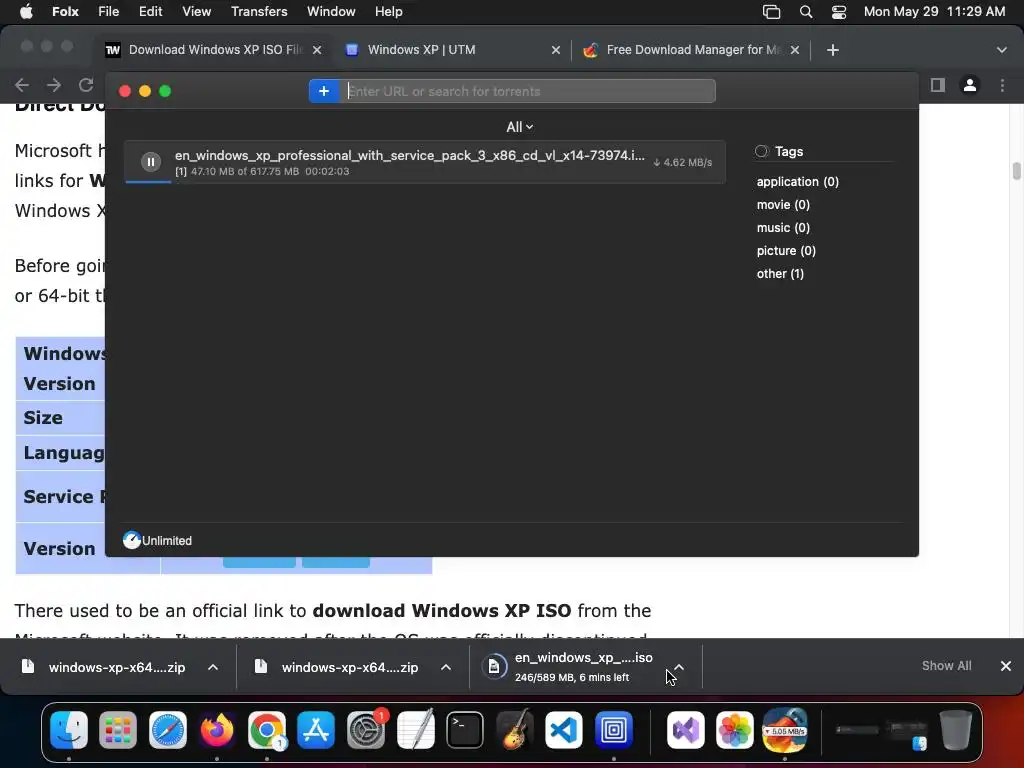Go forward in Chrome
This screenshot has width=1024, height=768.
coord(54,85)
